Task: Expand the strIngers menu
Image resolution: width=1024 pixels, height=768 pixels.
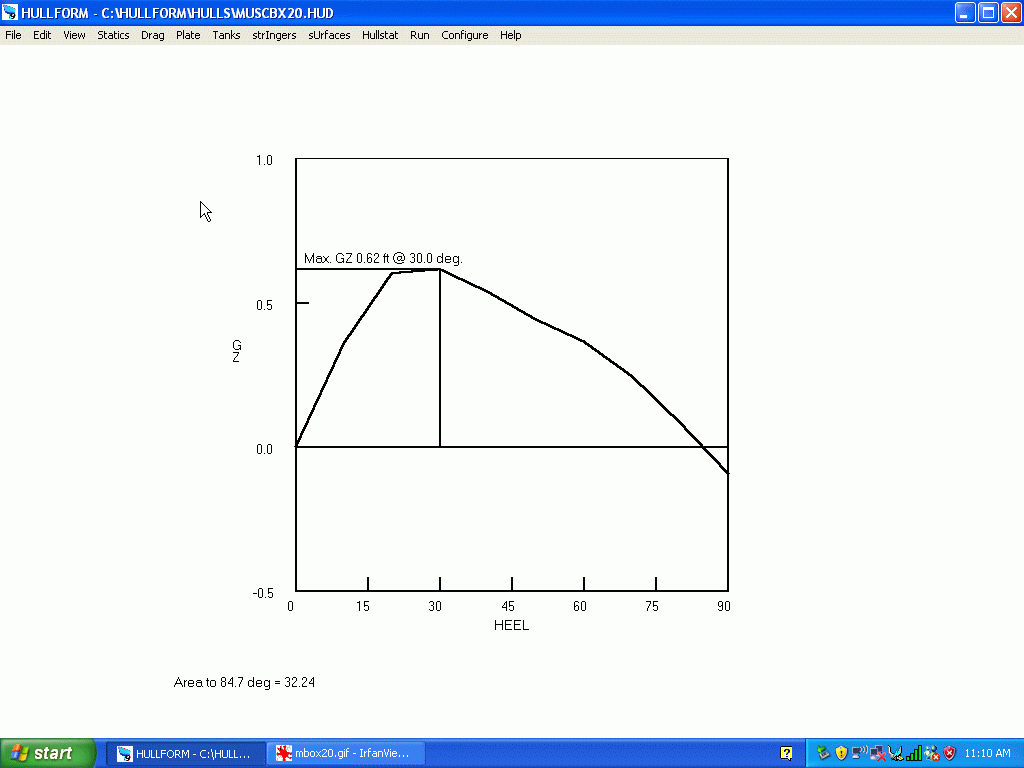Action: [x=274, y=35]
